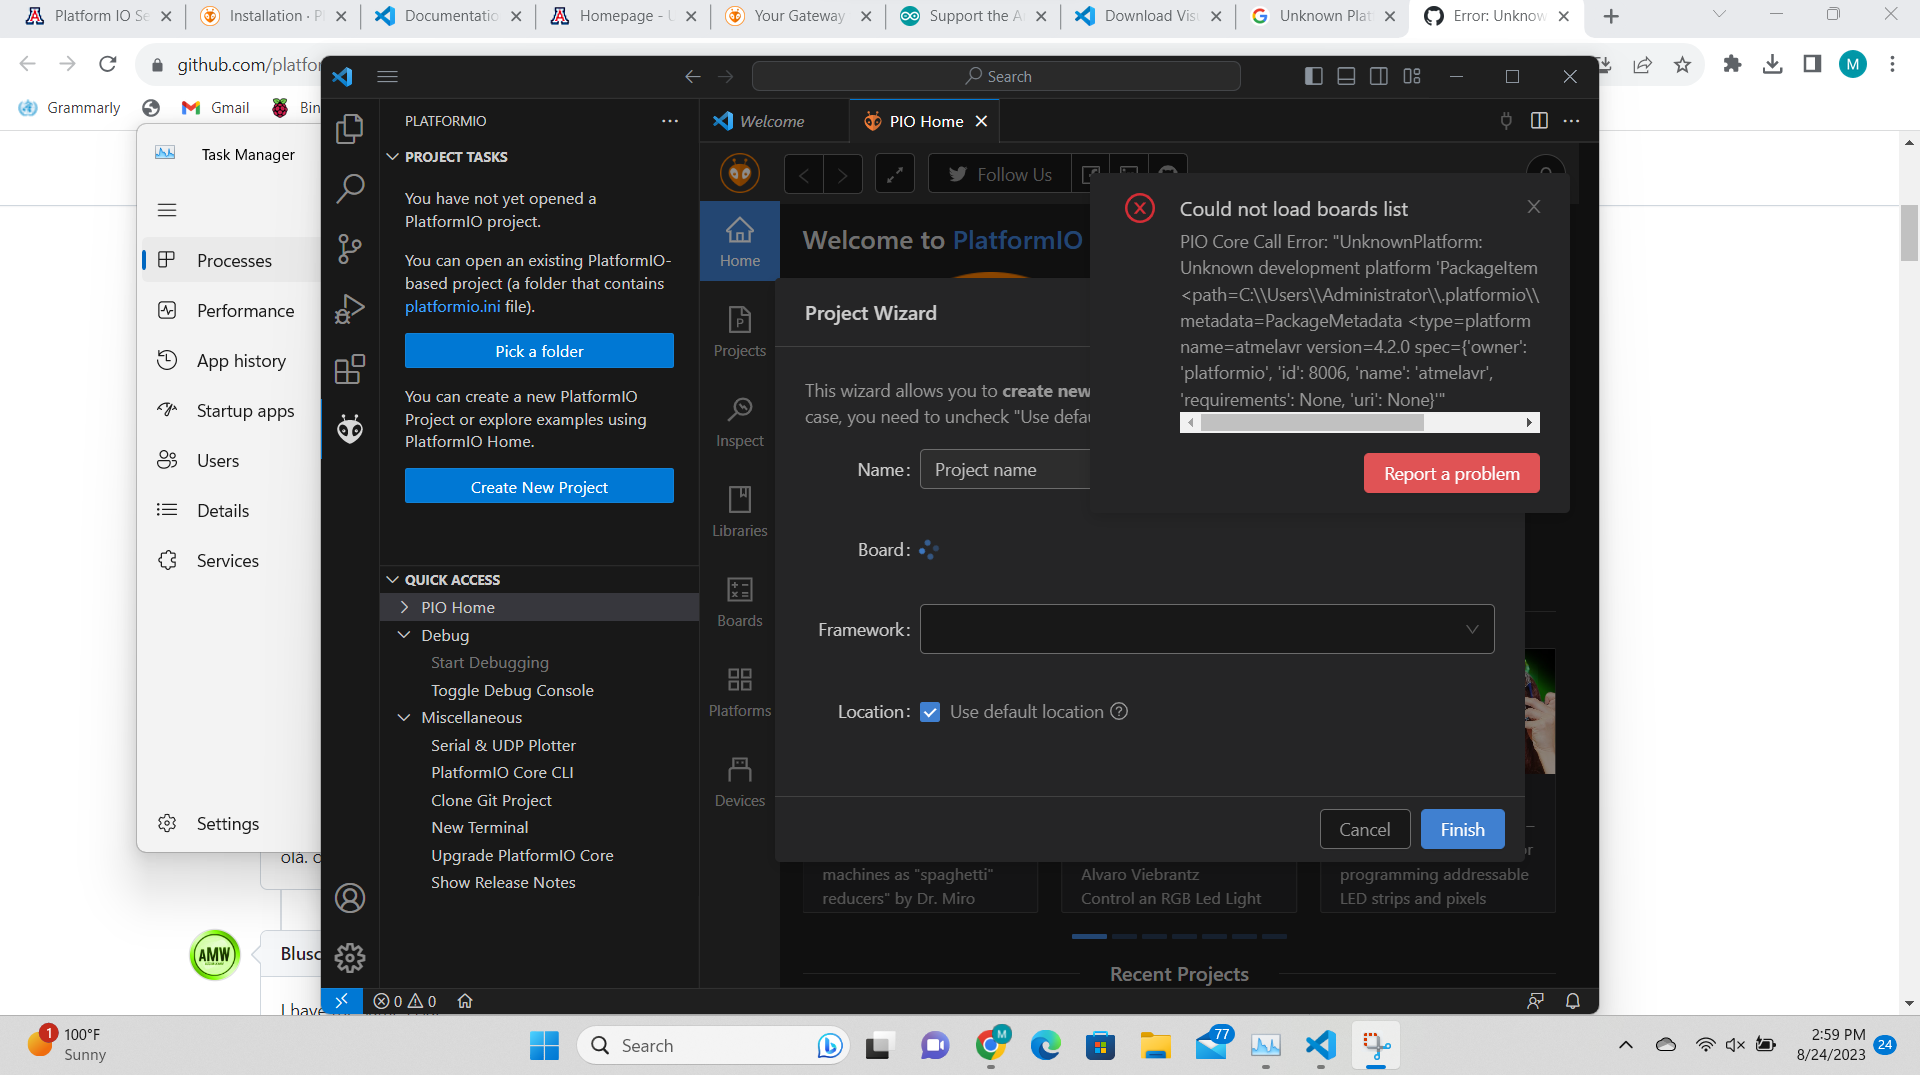
Task: Open the Platforms section in PIO Home
Action: pyautogui.click(x=740, y=691)
